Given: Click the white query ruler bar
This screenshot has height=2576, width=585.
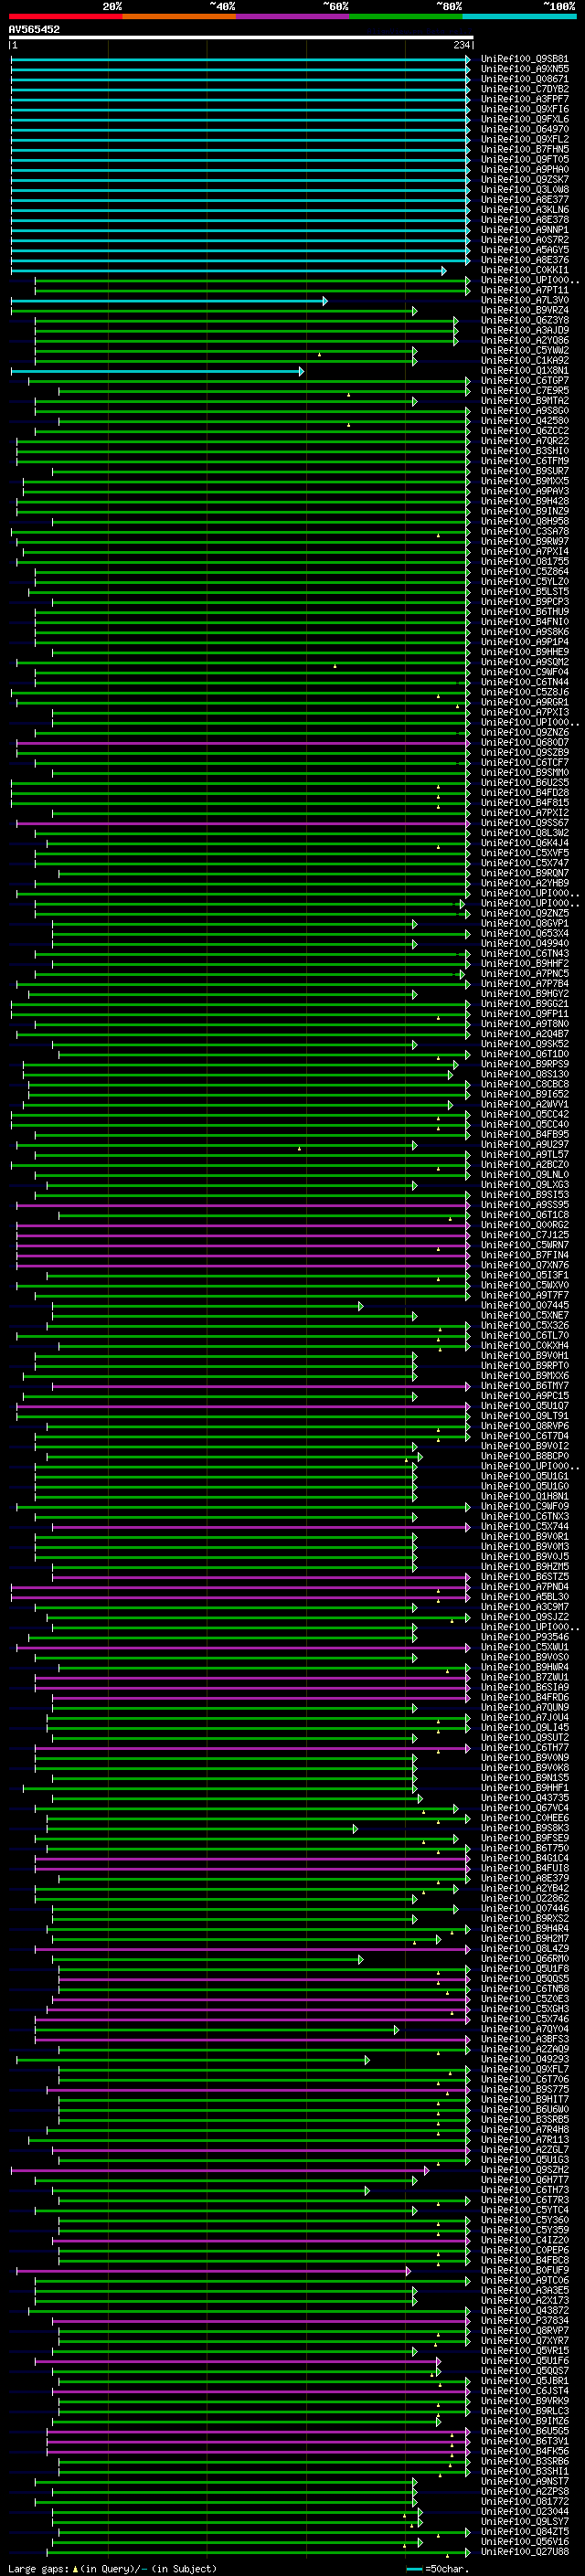Looking at the screenshot, I should pos(241,37).
